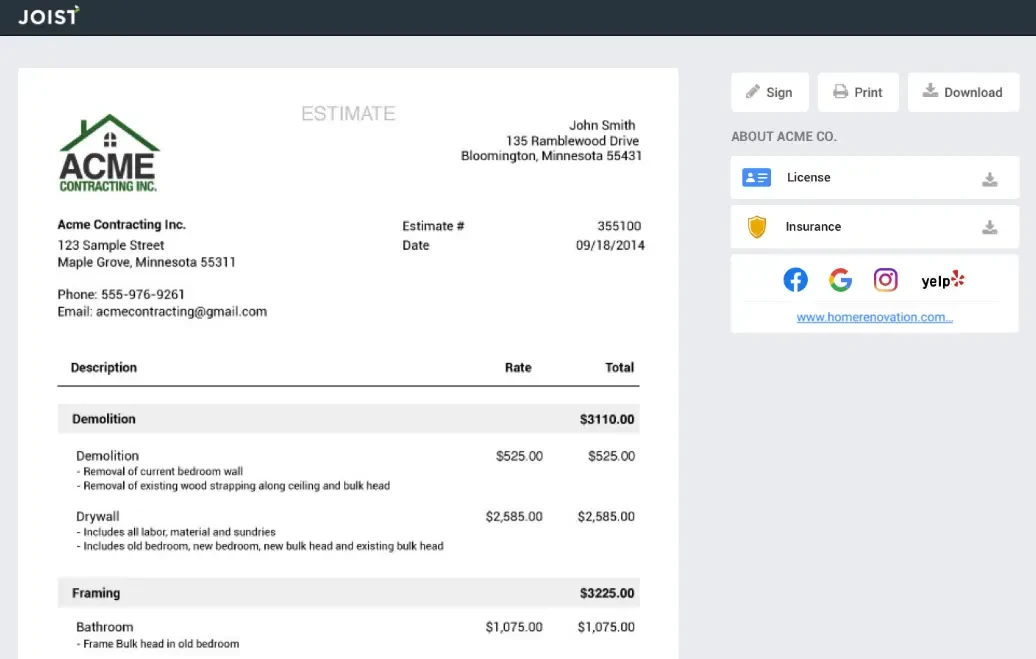Download the License document
This screenshot has height=659, width=1036.
pos(990,179)
